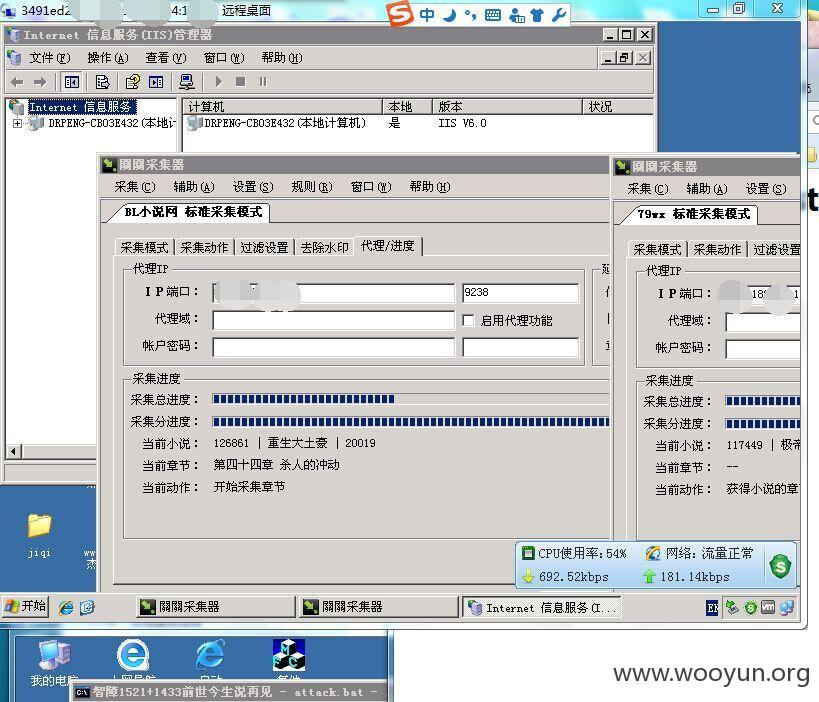Viewport: 819px width, 702px height.
Task: Sort by the 版本 column header
Action: 507,107
